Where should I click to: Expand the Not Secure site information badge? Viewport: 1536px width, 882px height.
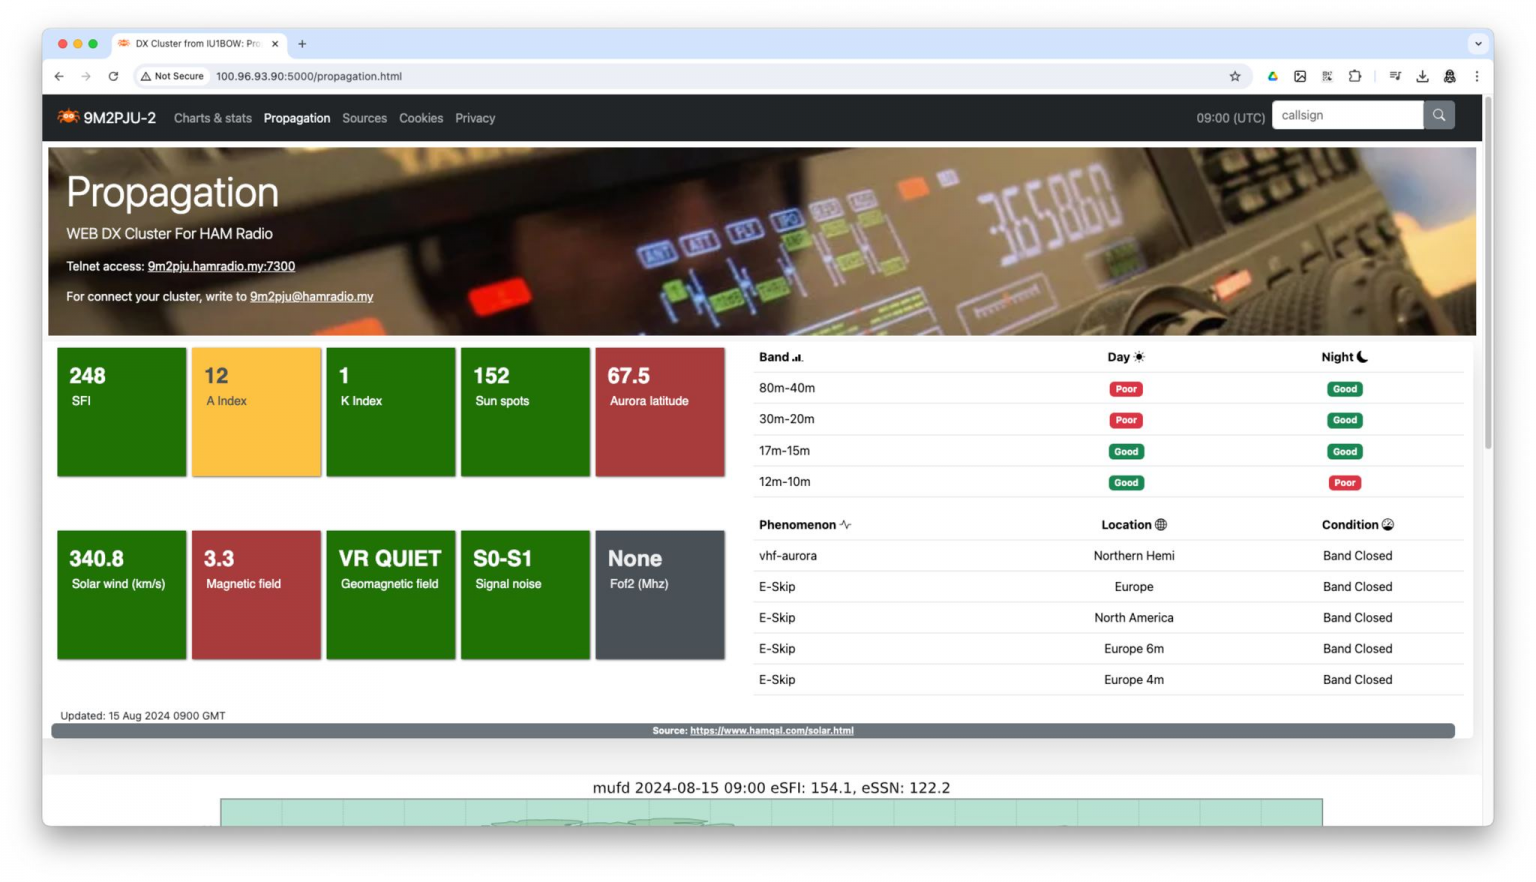171,76
